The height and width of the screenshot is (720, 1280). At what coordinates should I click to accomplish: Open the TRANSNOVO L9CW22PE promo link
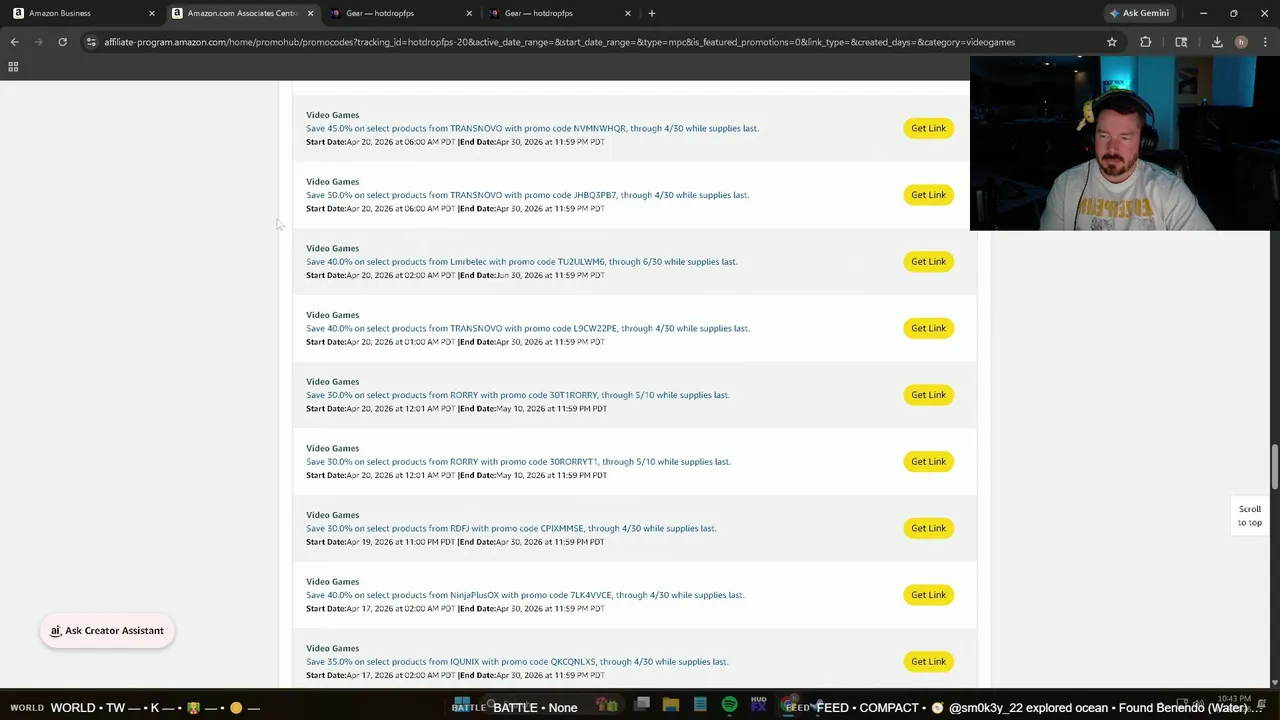[x=527, y=328]
